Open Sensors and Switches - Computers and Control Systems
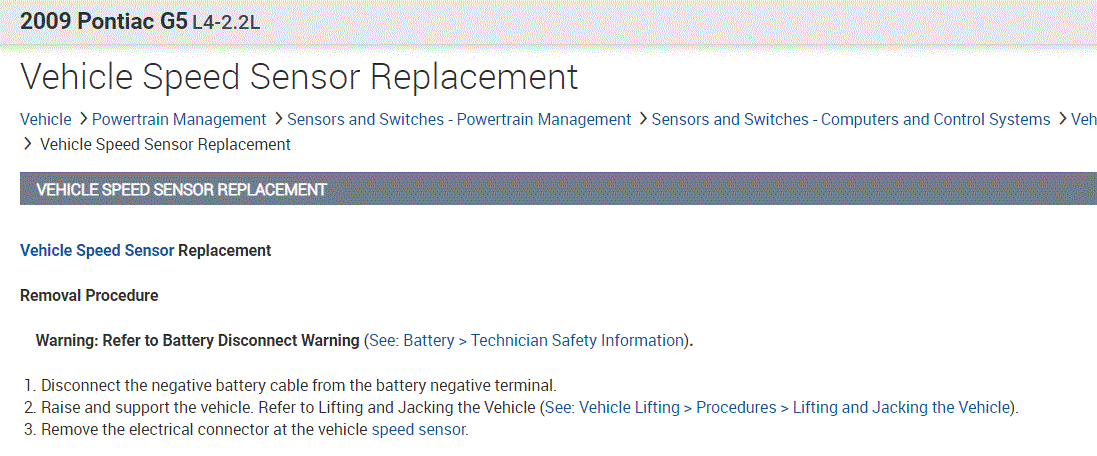Image resolution: width=1097 pixels, height=456 pixels. point(850,119)
